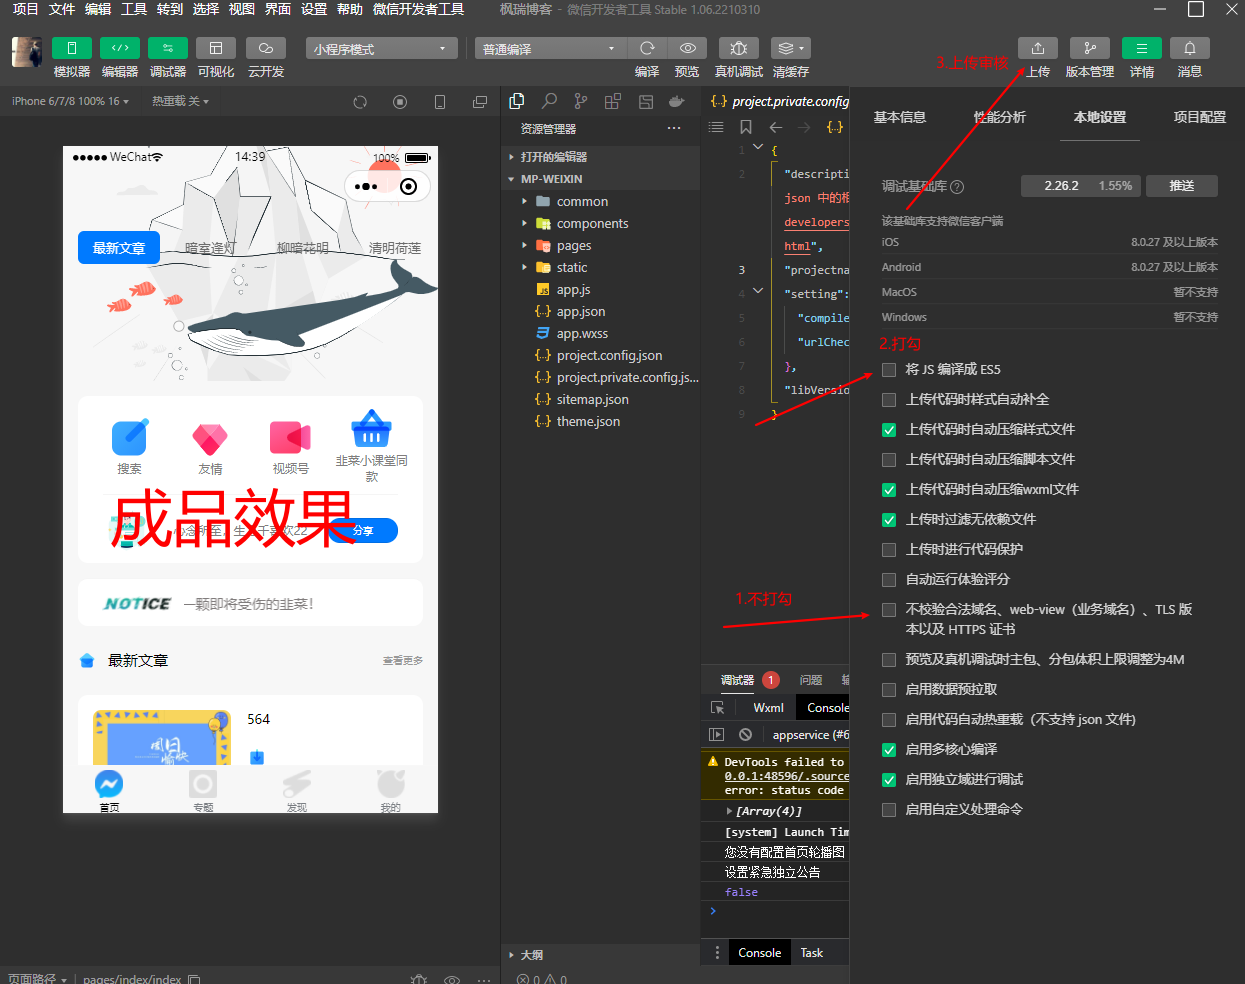The image size is (1245, 984).
Task: Open the 微信开发者工具 menu
Action: [x=418, y=9]
